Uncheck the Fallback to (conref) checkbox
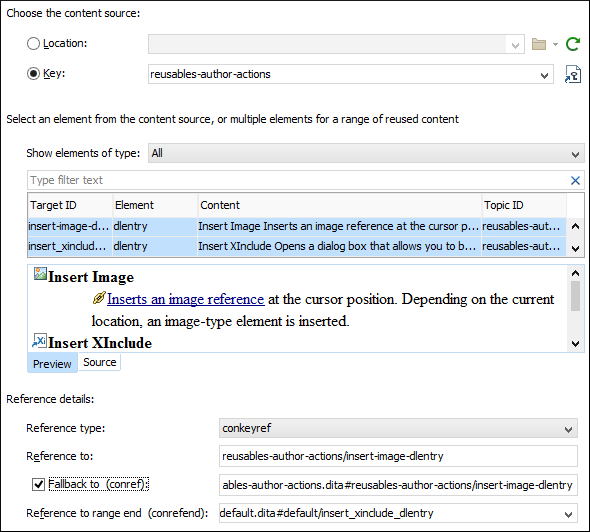Viewport: 590px width, 532px height. (x=38, y=484)
